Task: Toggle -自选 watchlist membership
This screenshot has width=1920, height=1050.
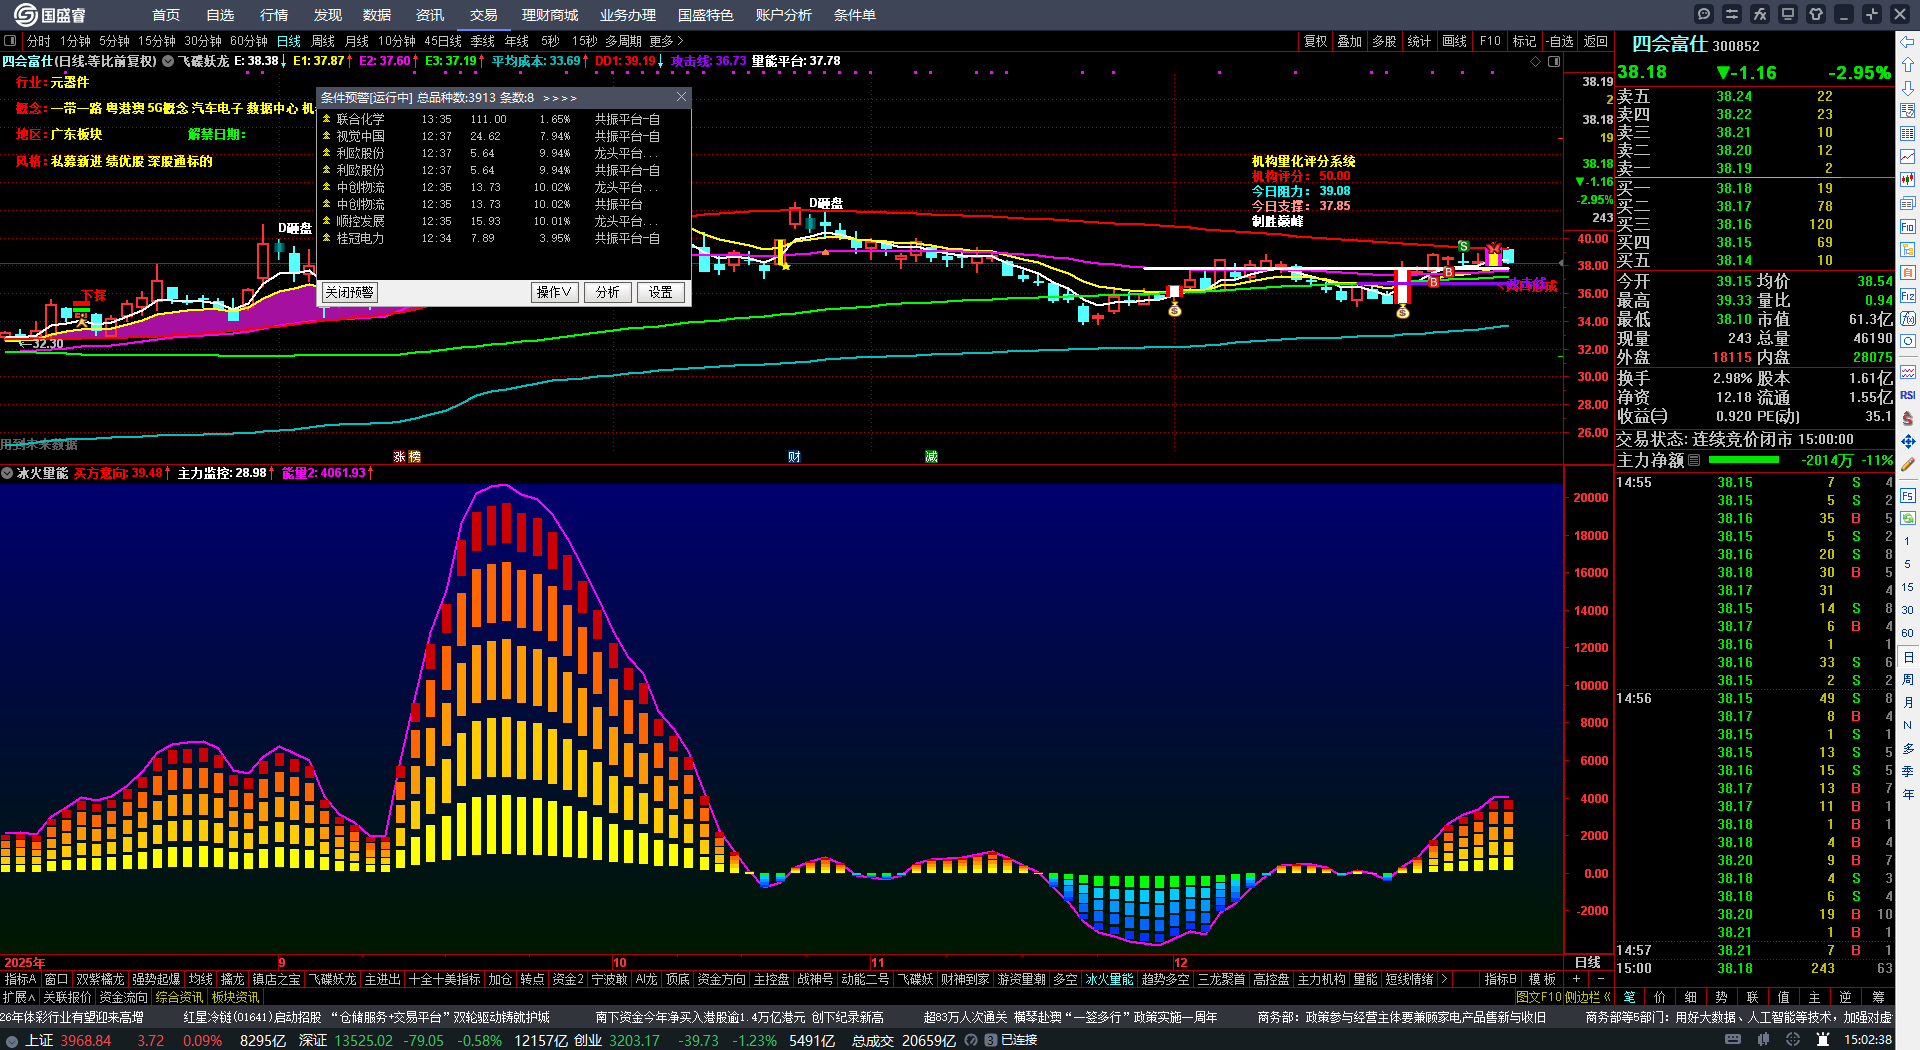Action: [1559, 41]
